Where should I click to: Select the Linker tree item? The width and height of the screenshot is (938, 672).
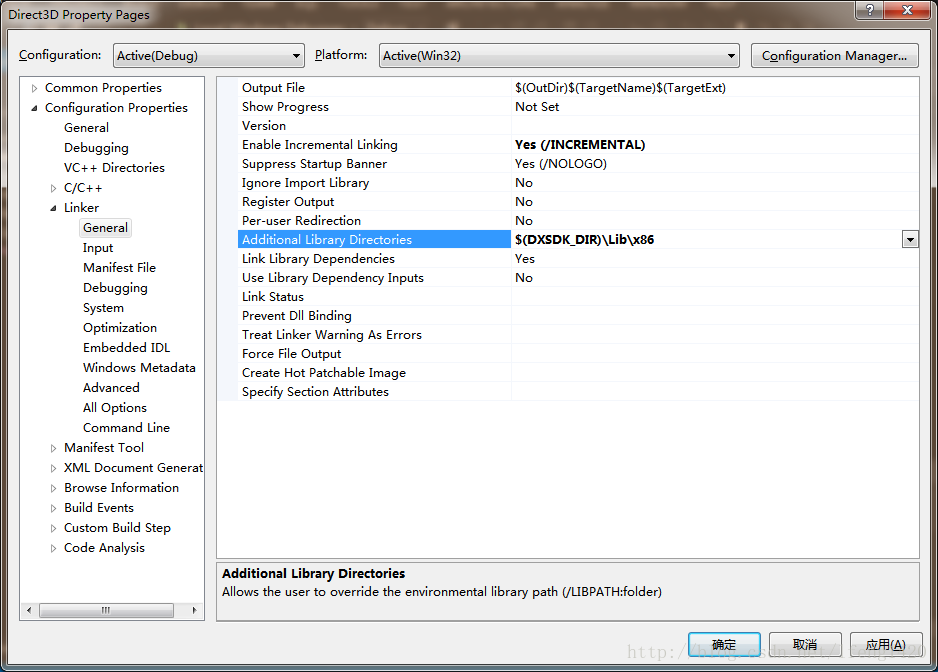(81, 208)
